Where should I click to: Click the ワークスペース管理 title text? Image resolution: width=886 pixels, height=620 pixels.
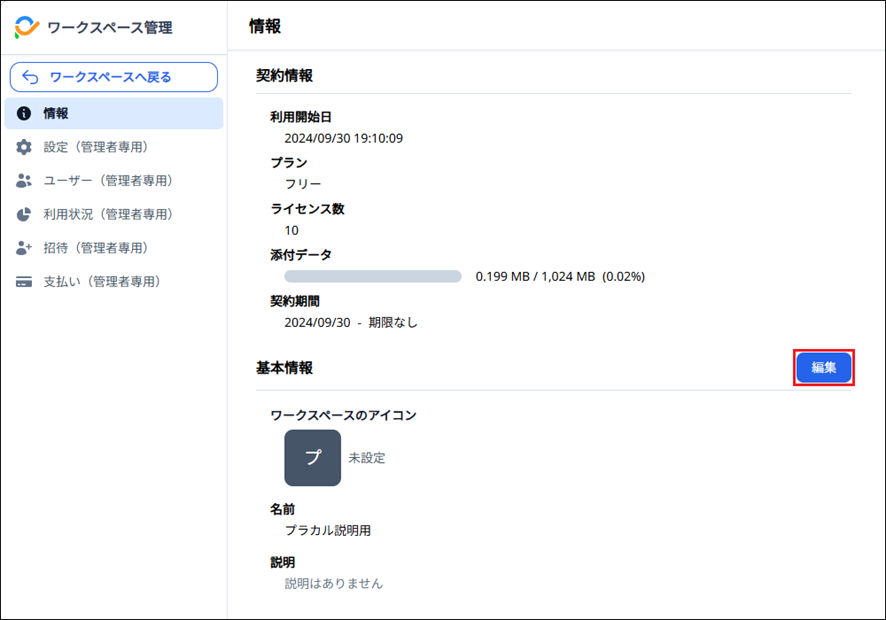click(x=109, y=28)
